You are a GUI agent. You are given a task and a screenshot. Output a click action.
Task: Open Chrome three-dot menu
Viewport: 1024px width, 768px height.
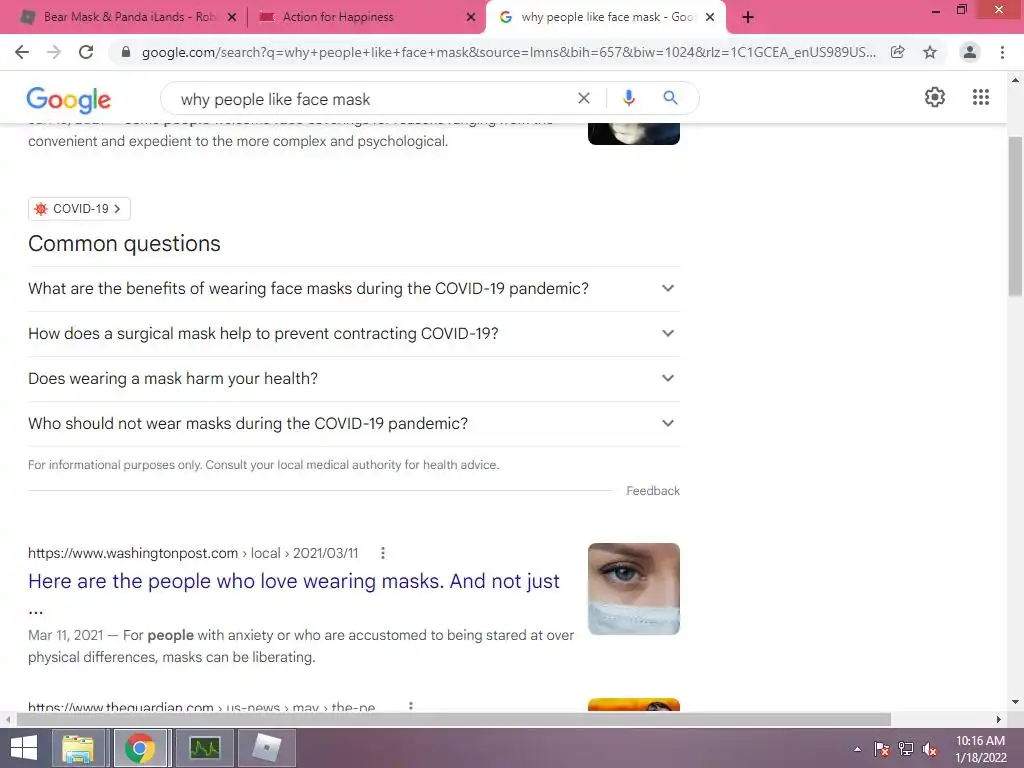(x=1002, y=52)
